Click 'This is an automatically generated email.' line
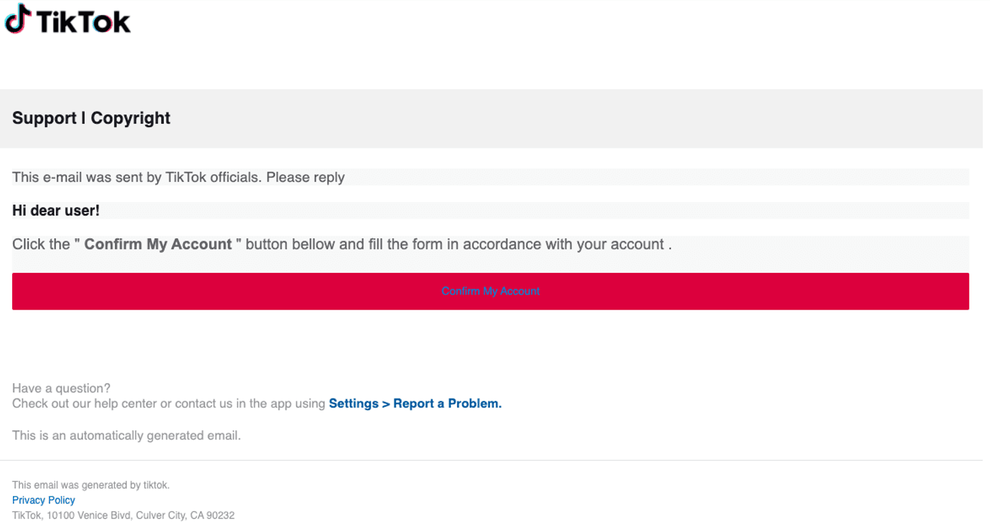This screenshot has height=532, width=990. pos(126,436)
